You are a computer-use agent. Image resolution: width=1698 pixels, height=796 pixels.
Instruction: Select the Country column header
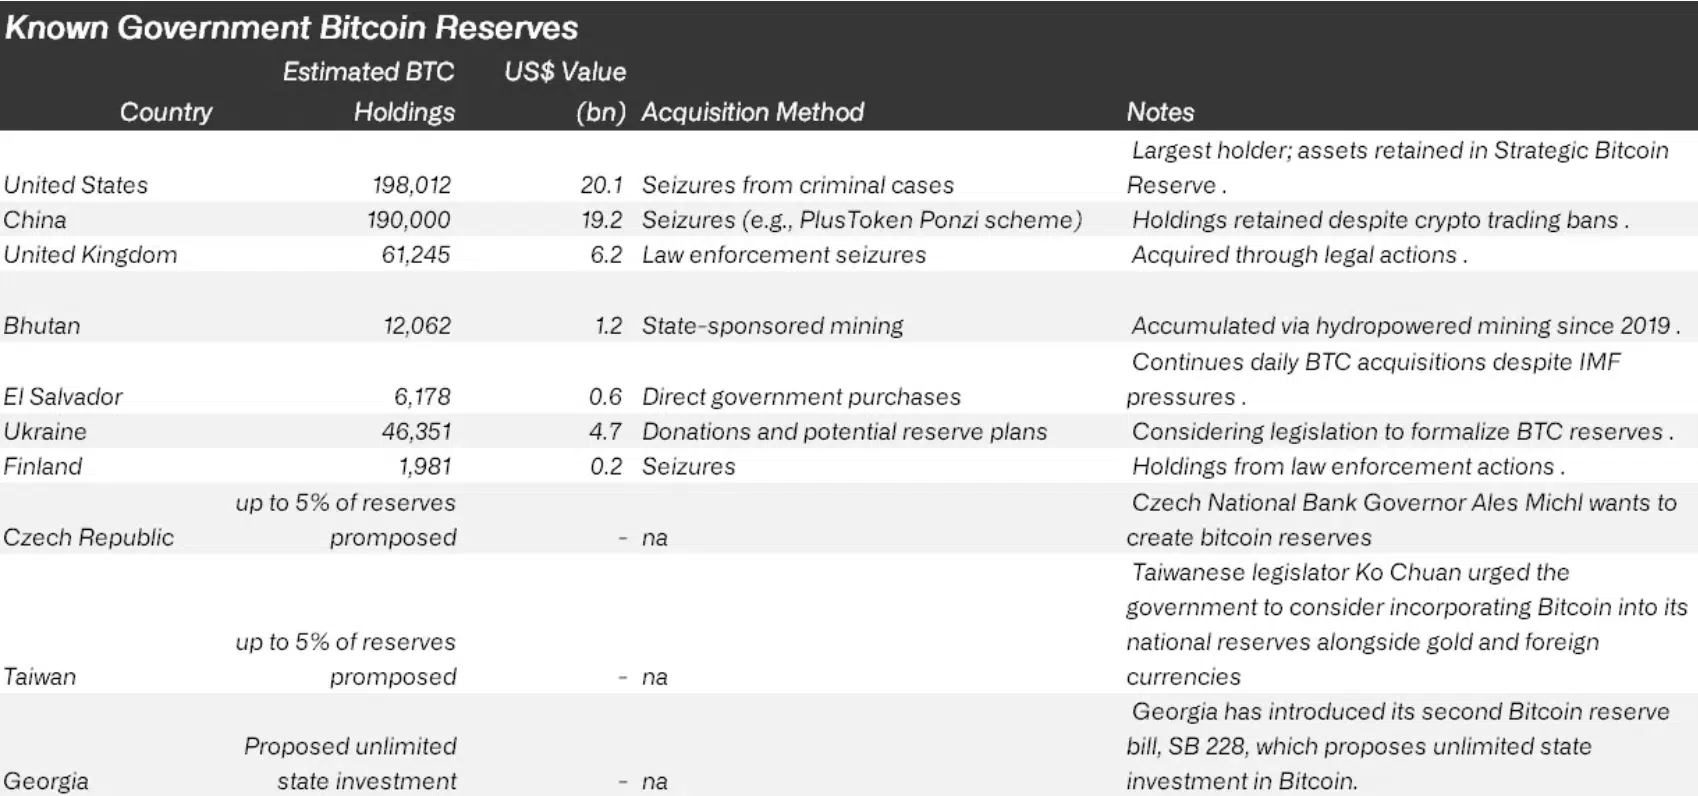pyautogui.click(x=166, y=112)
